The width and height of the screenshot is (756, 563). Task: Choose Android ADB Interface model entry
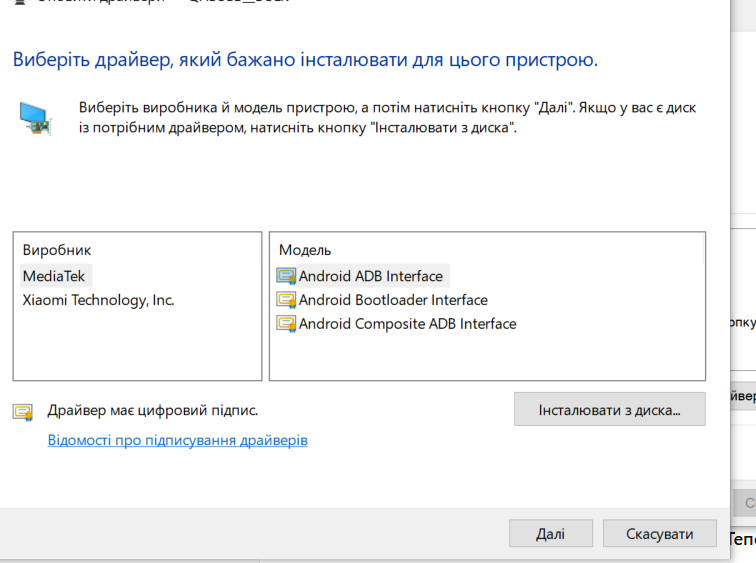[x=370, y=276]
